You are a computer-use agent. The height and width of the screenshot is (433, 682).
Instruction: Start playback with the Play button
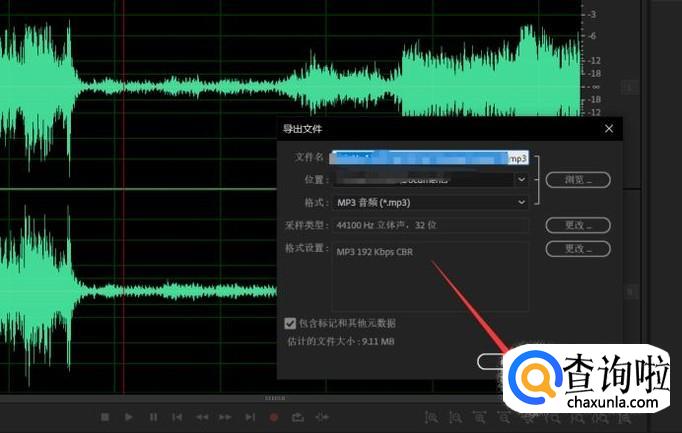129,417
